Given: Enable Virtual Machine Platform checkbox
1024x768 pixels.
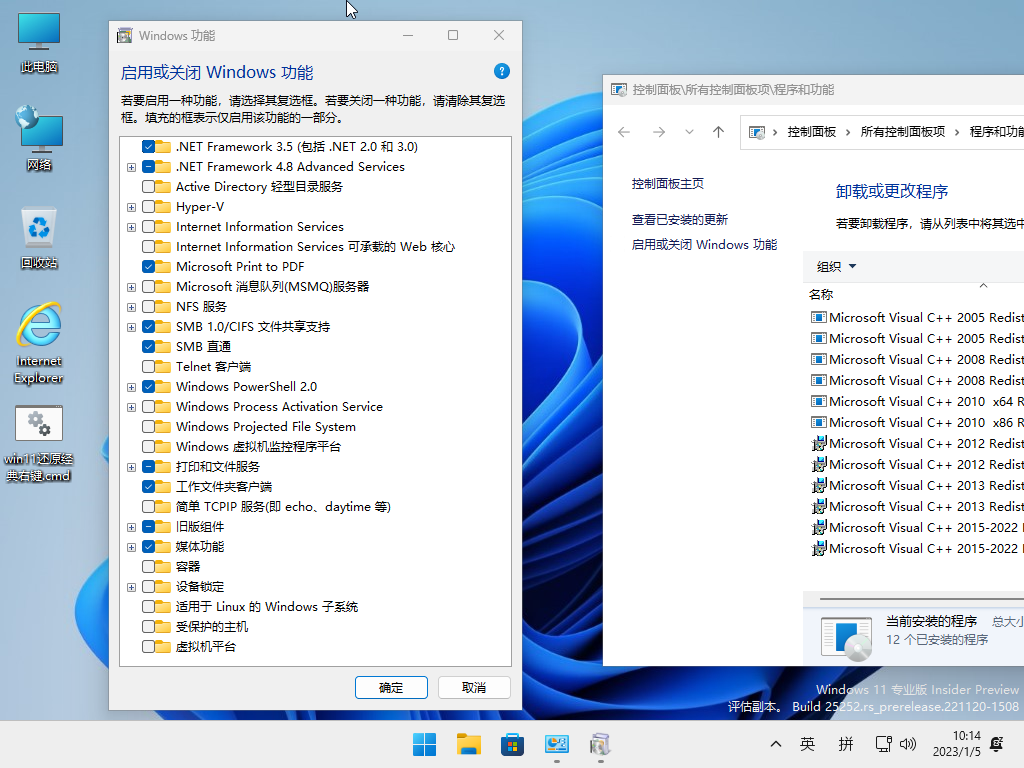Looking at the screenshot, I should [148, 647].
